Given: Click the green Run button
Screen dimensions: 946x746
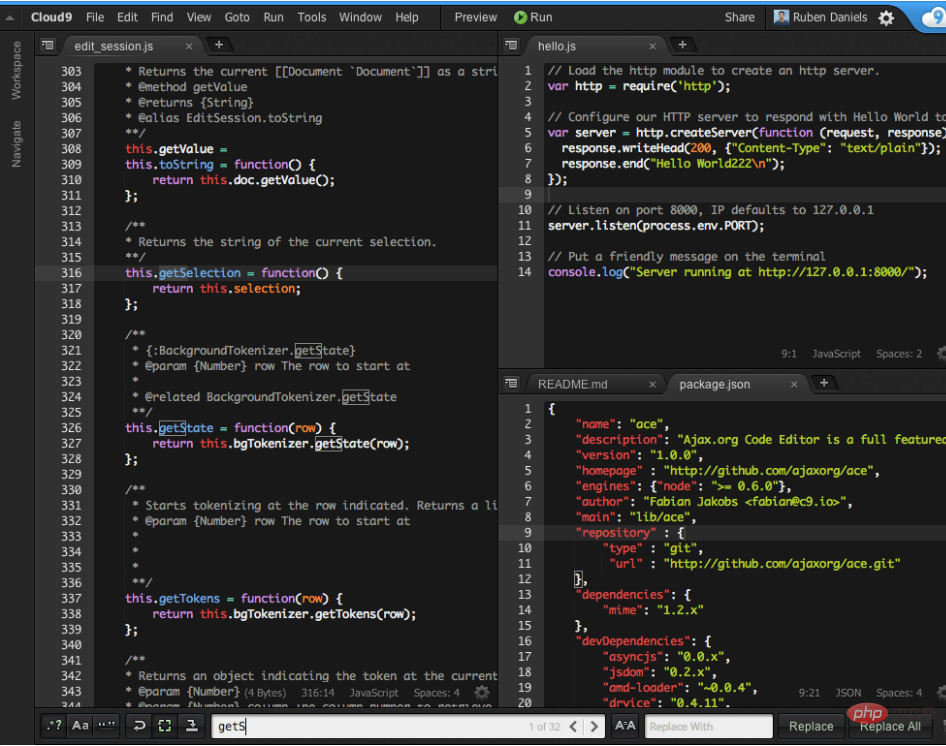Looking at the screenshot, I should pyautogui.click(x=533, y=18).
